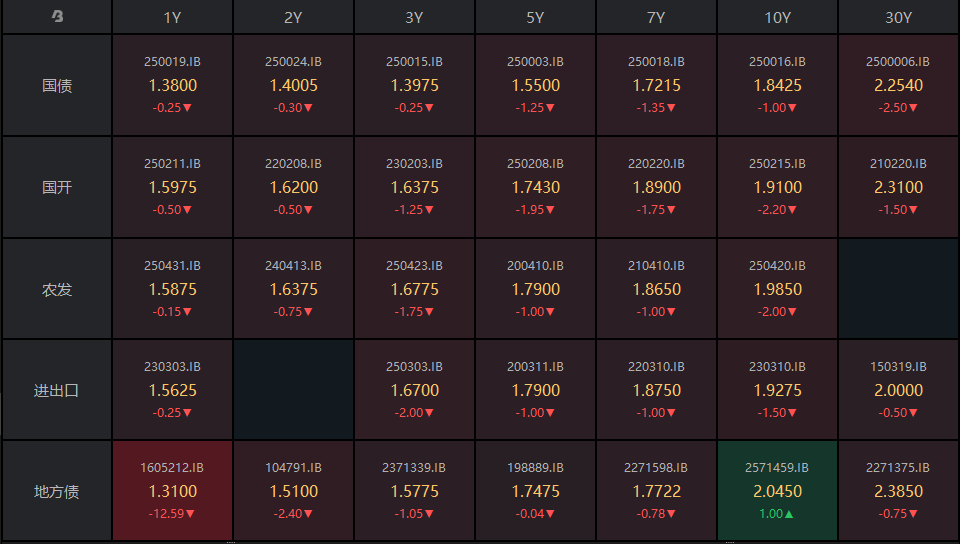Select the 30Y column header
Viewport: 960px width, 544px height.
point(898,17)
